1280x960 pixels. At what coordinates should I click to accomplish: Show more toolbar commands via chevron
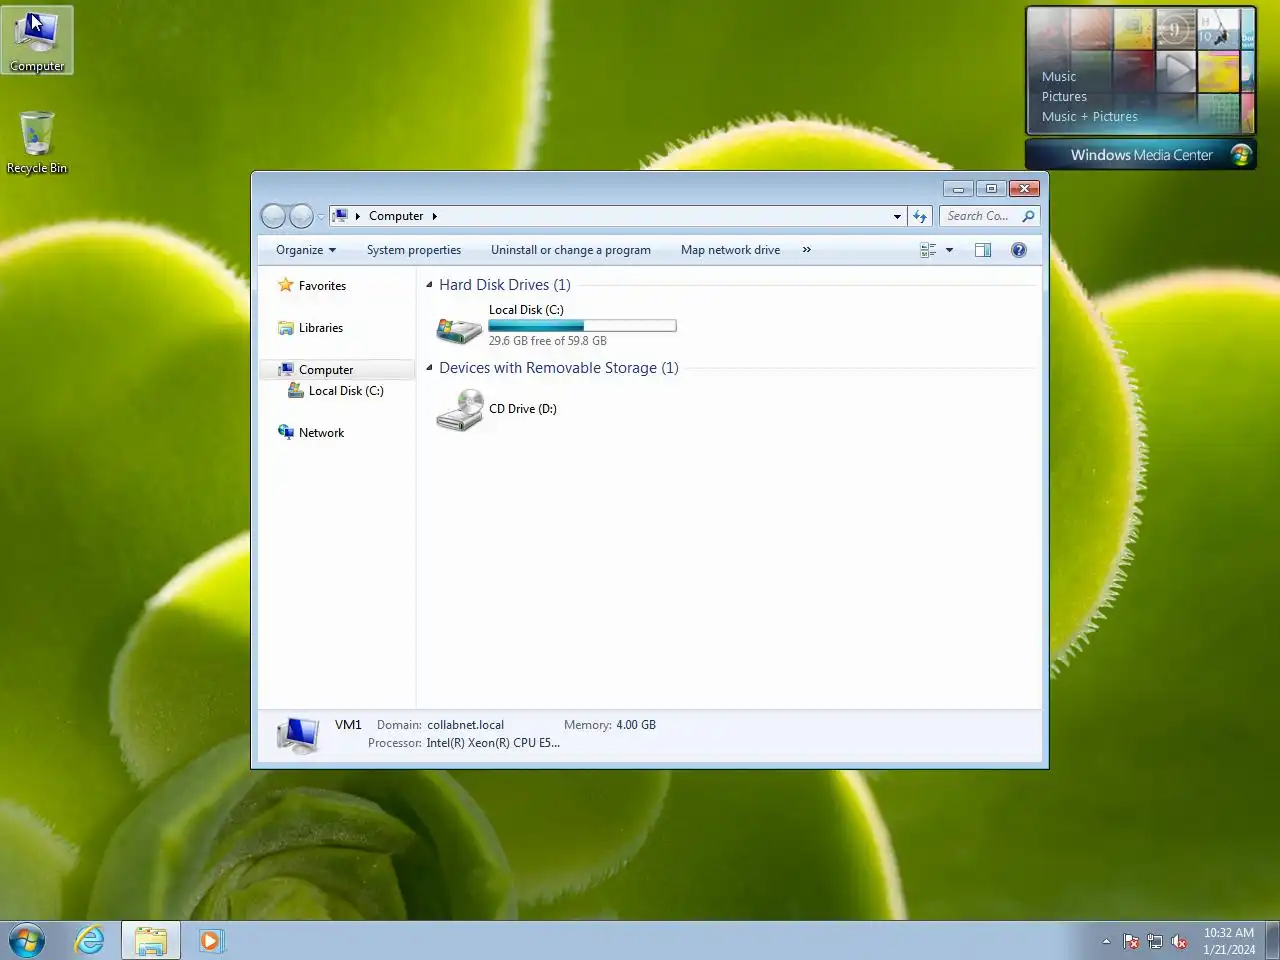coord(807,250)
